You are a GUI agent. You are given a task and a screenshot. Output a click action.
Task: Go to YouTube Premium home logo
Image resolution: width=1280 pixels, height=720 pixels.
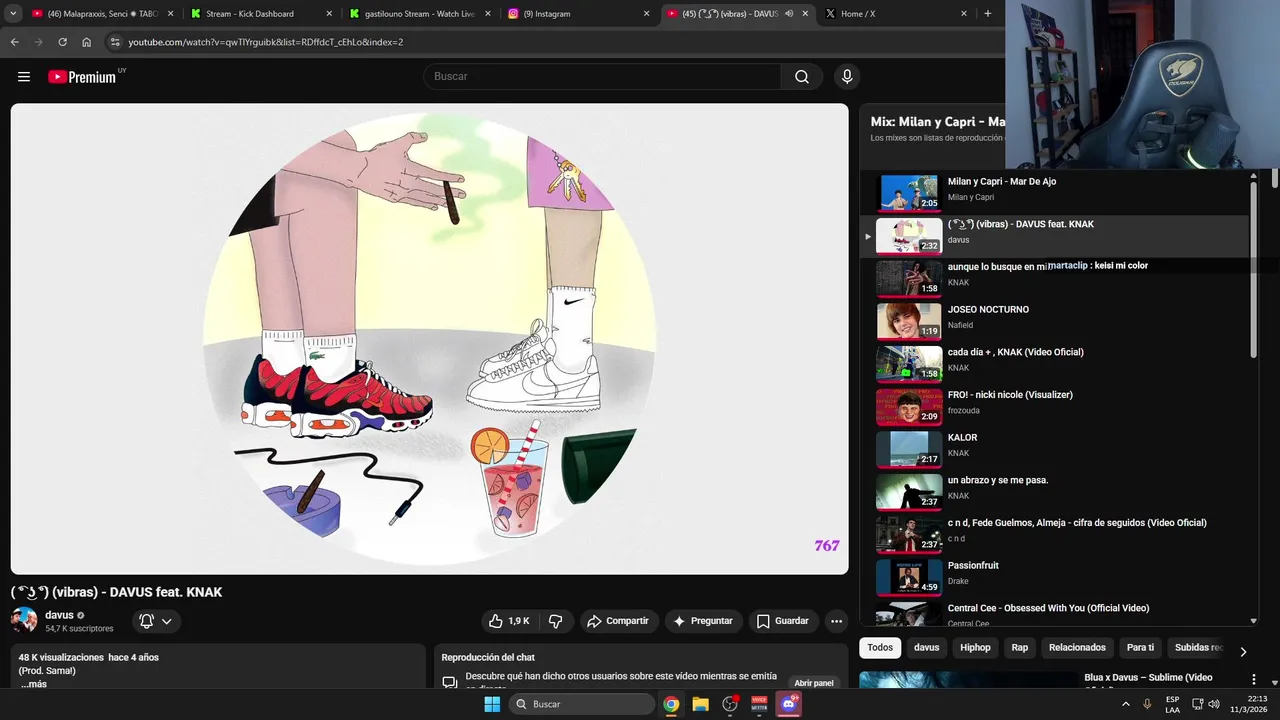coord(83,77)
